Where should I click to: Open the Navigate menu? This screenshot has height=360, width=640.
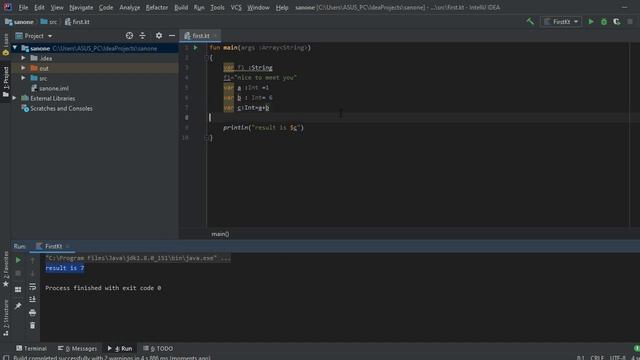click(x=81, y=7)
